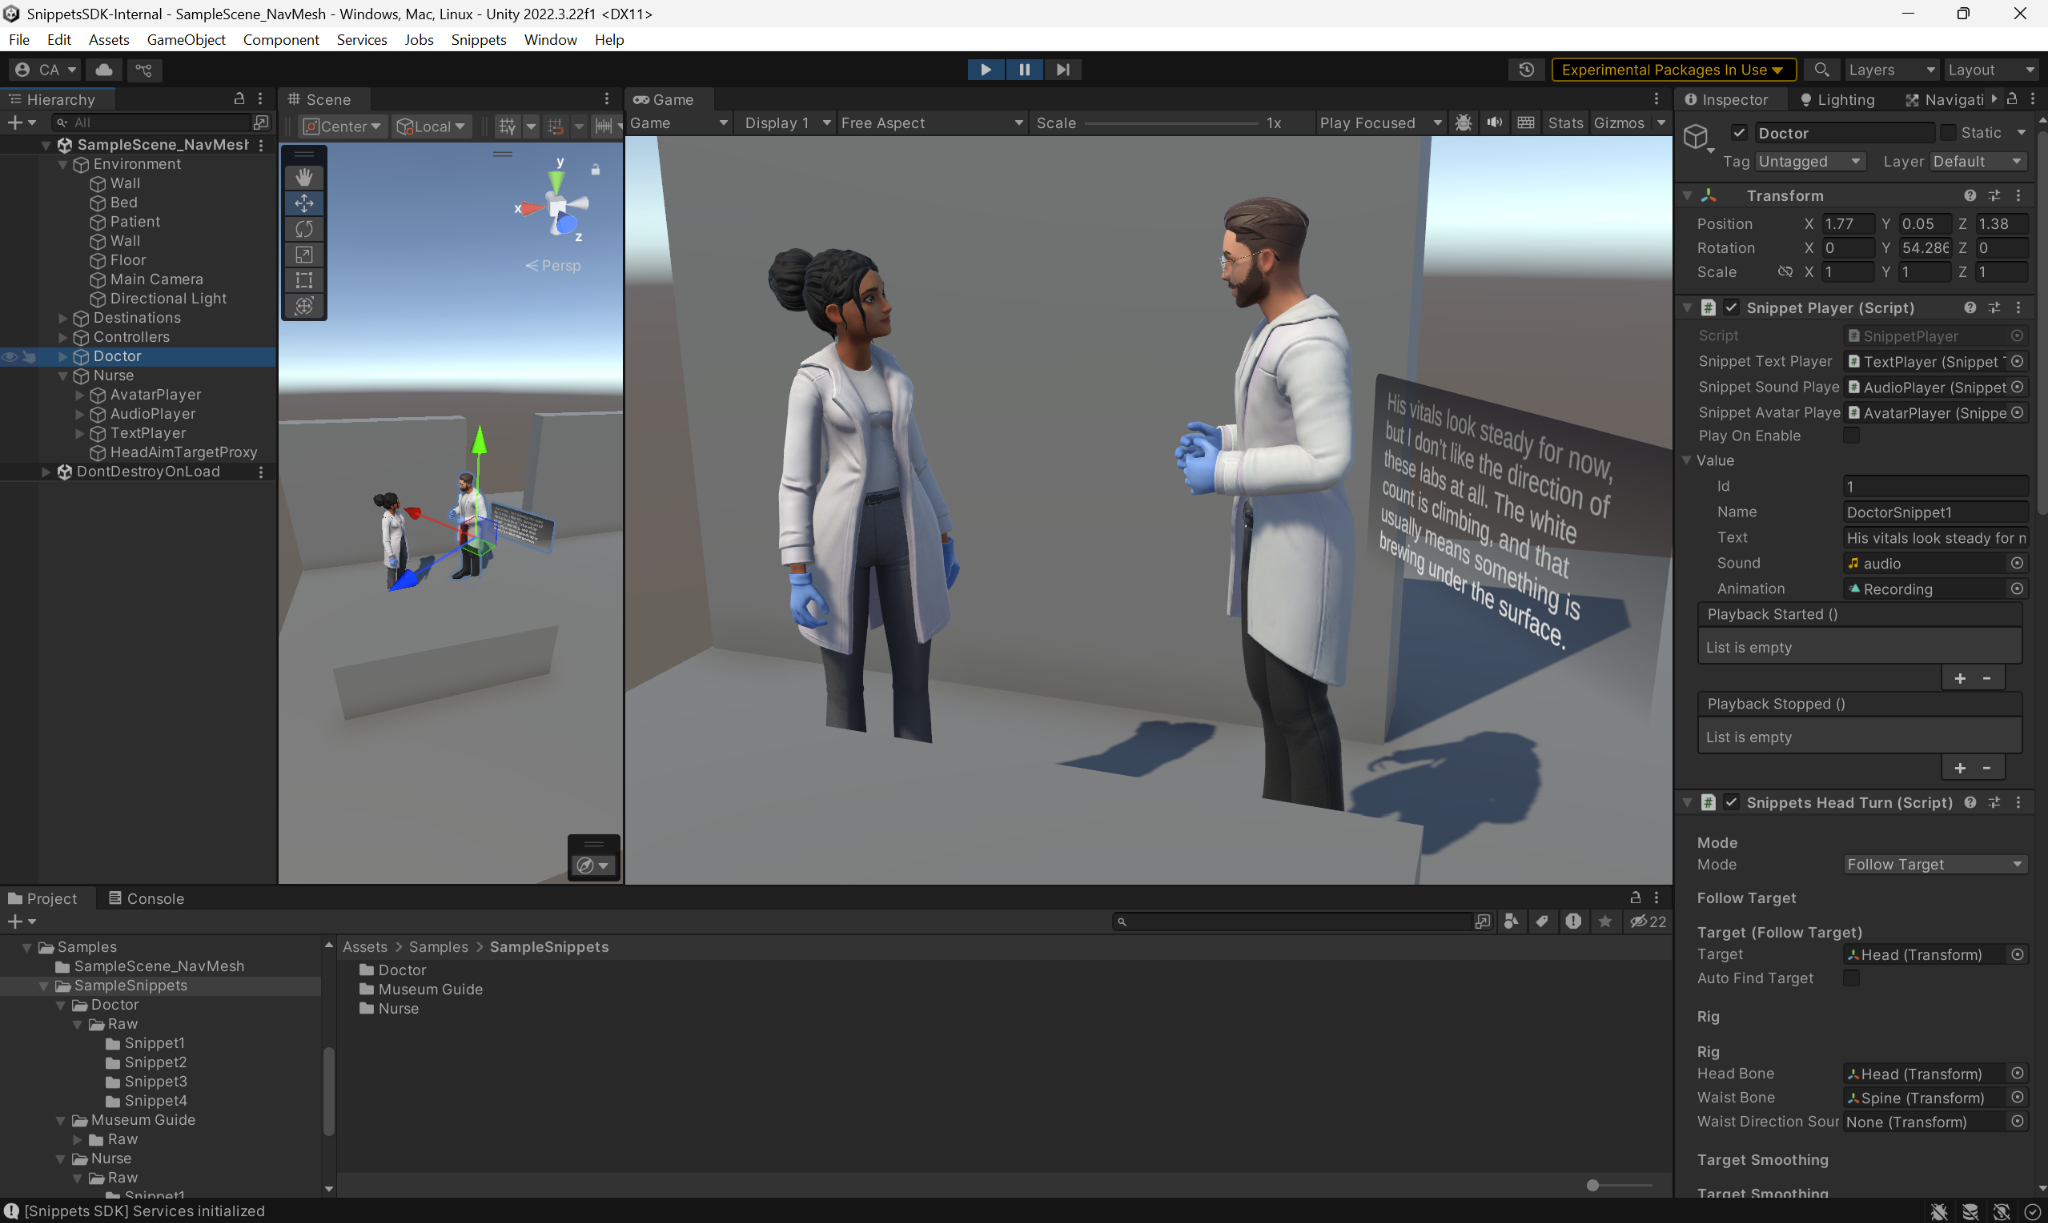Save search favorite star icon
The width and height of the screenshot is (2048, 1223).
pos(1605,922)
